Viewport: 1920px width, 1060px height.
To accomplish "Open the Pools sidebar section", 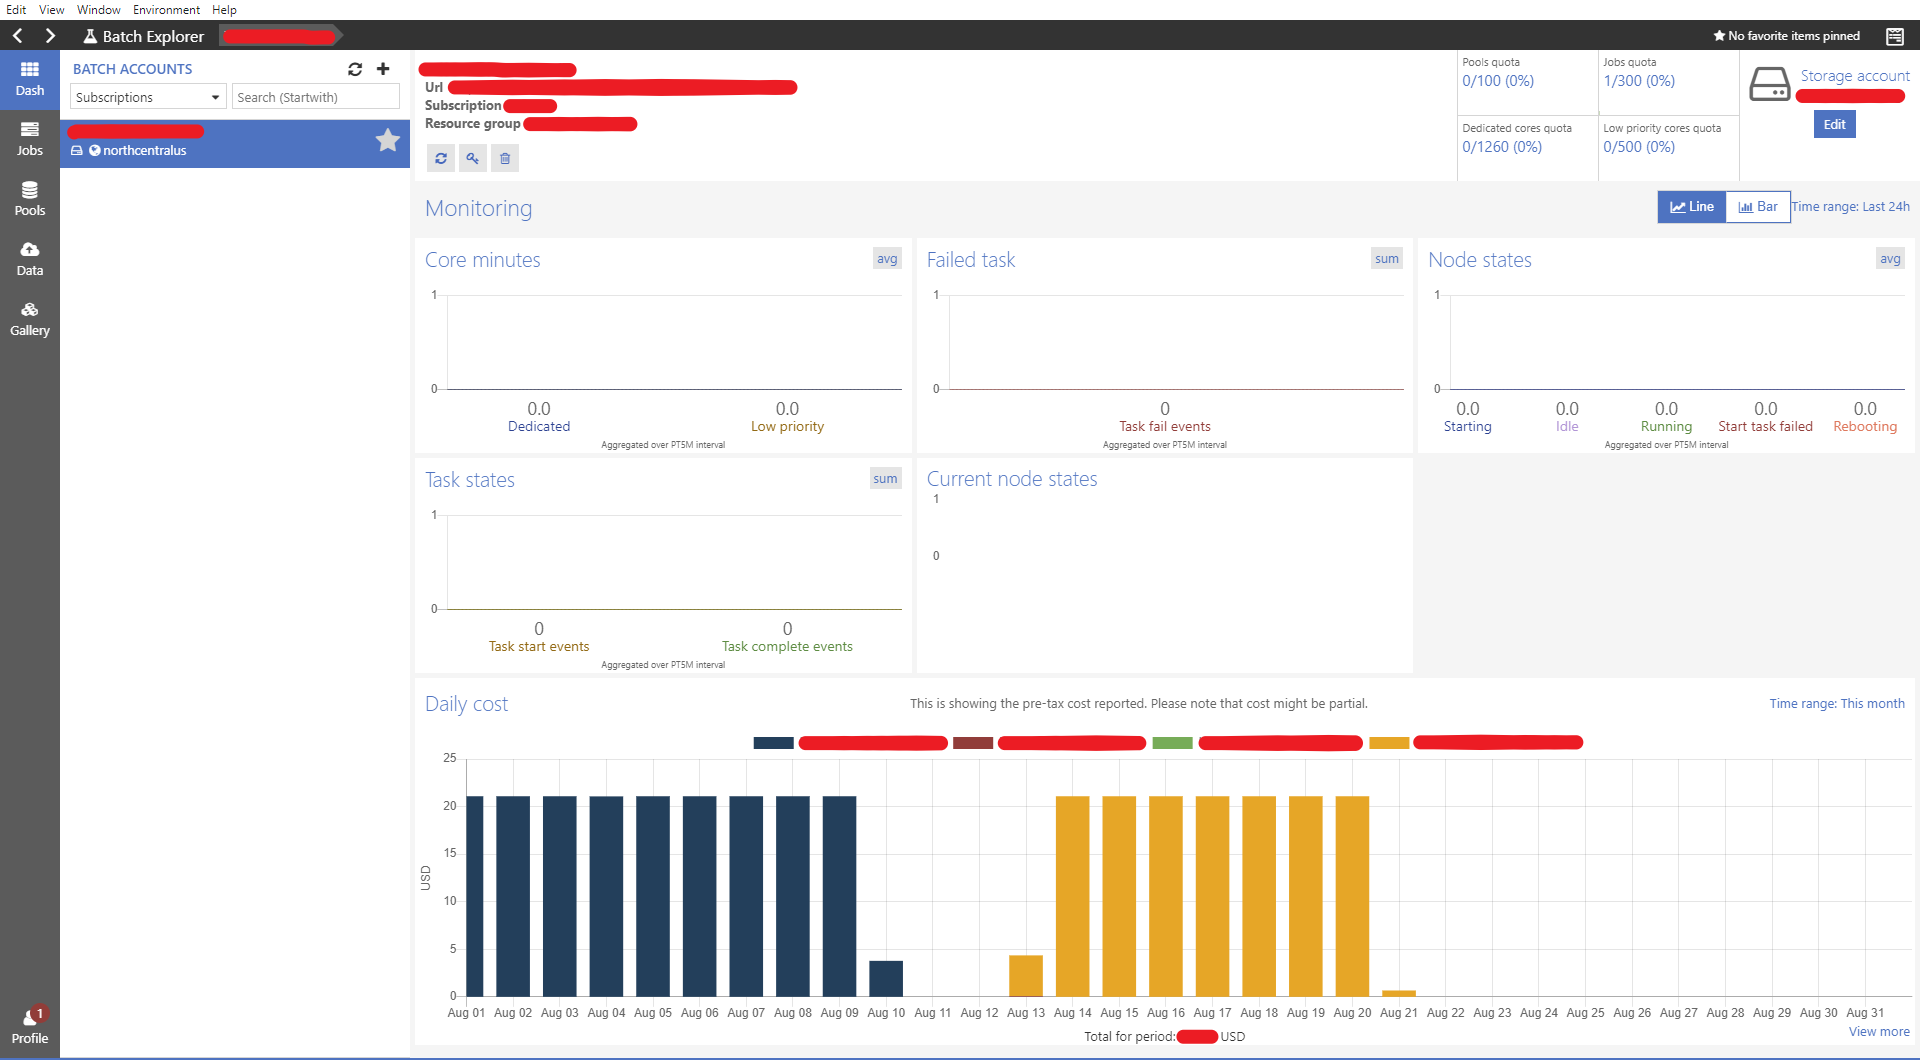I will click(30, 199).
